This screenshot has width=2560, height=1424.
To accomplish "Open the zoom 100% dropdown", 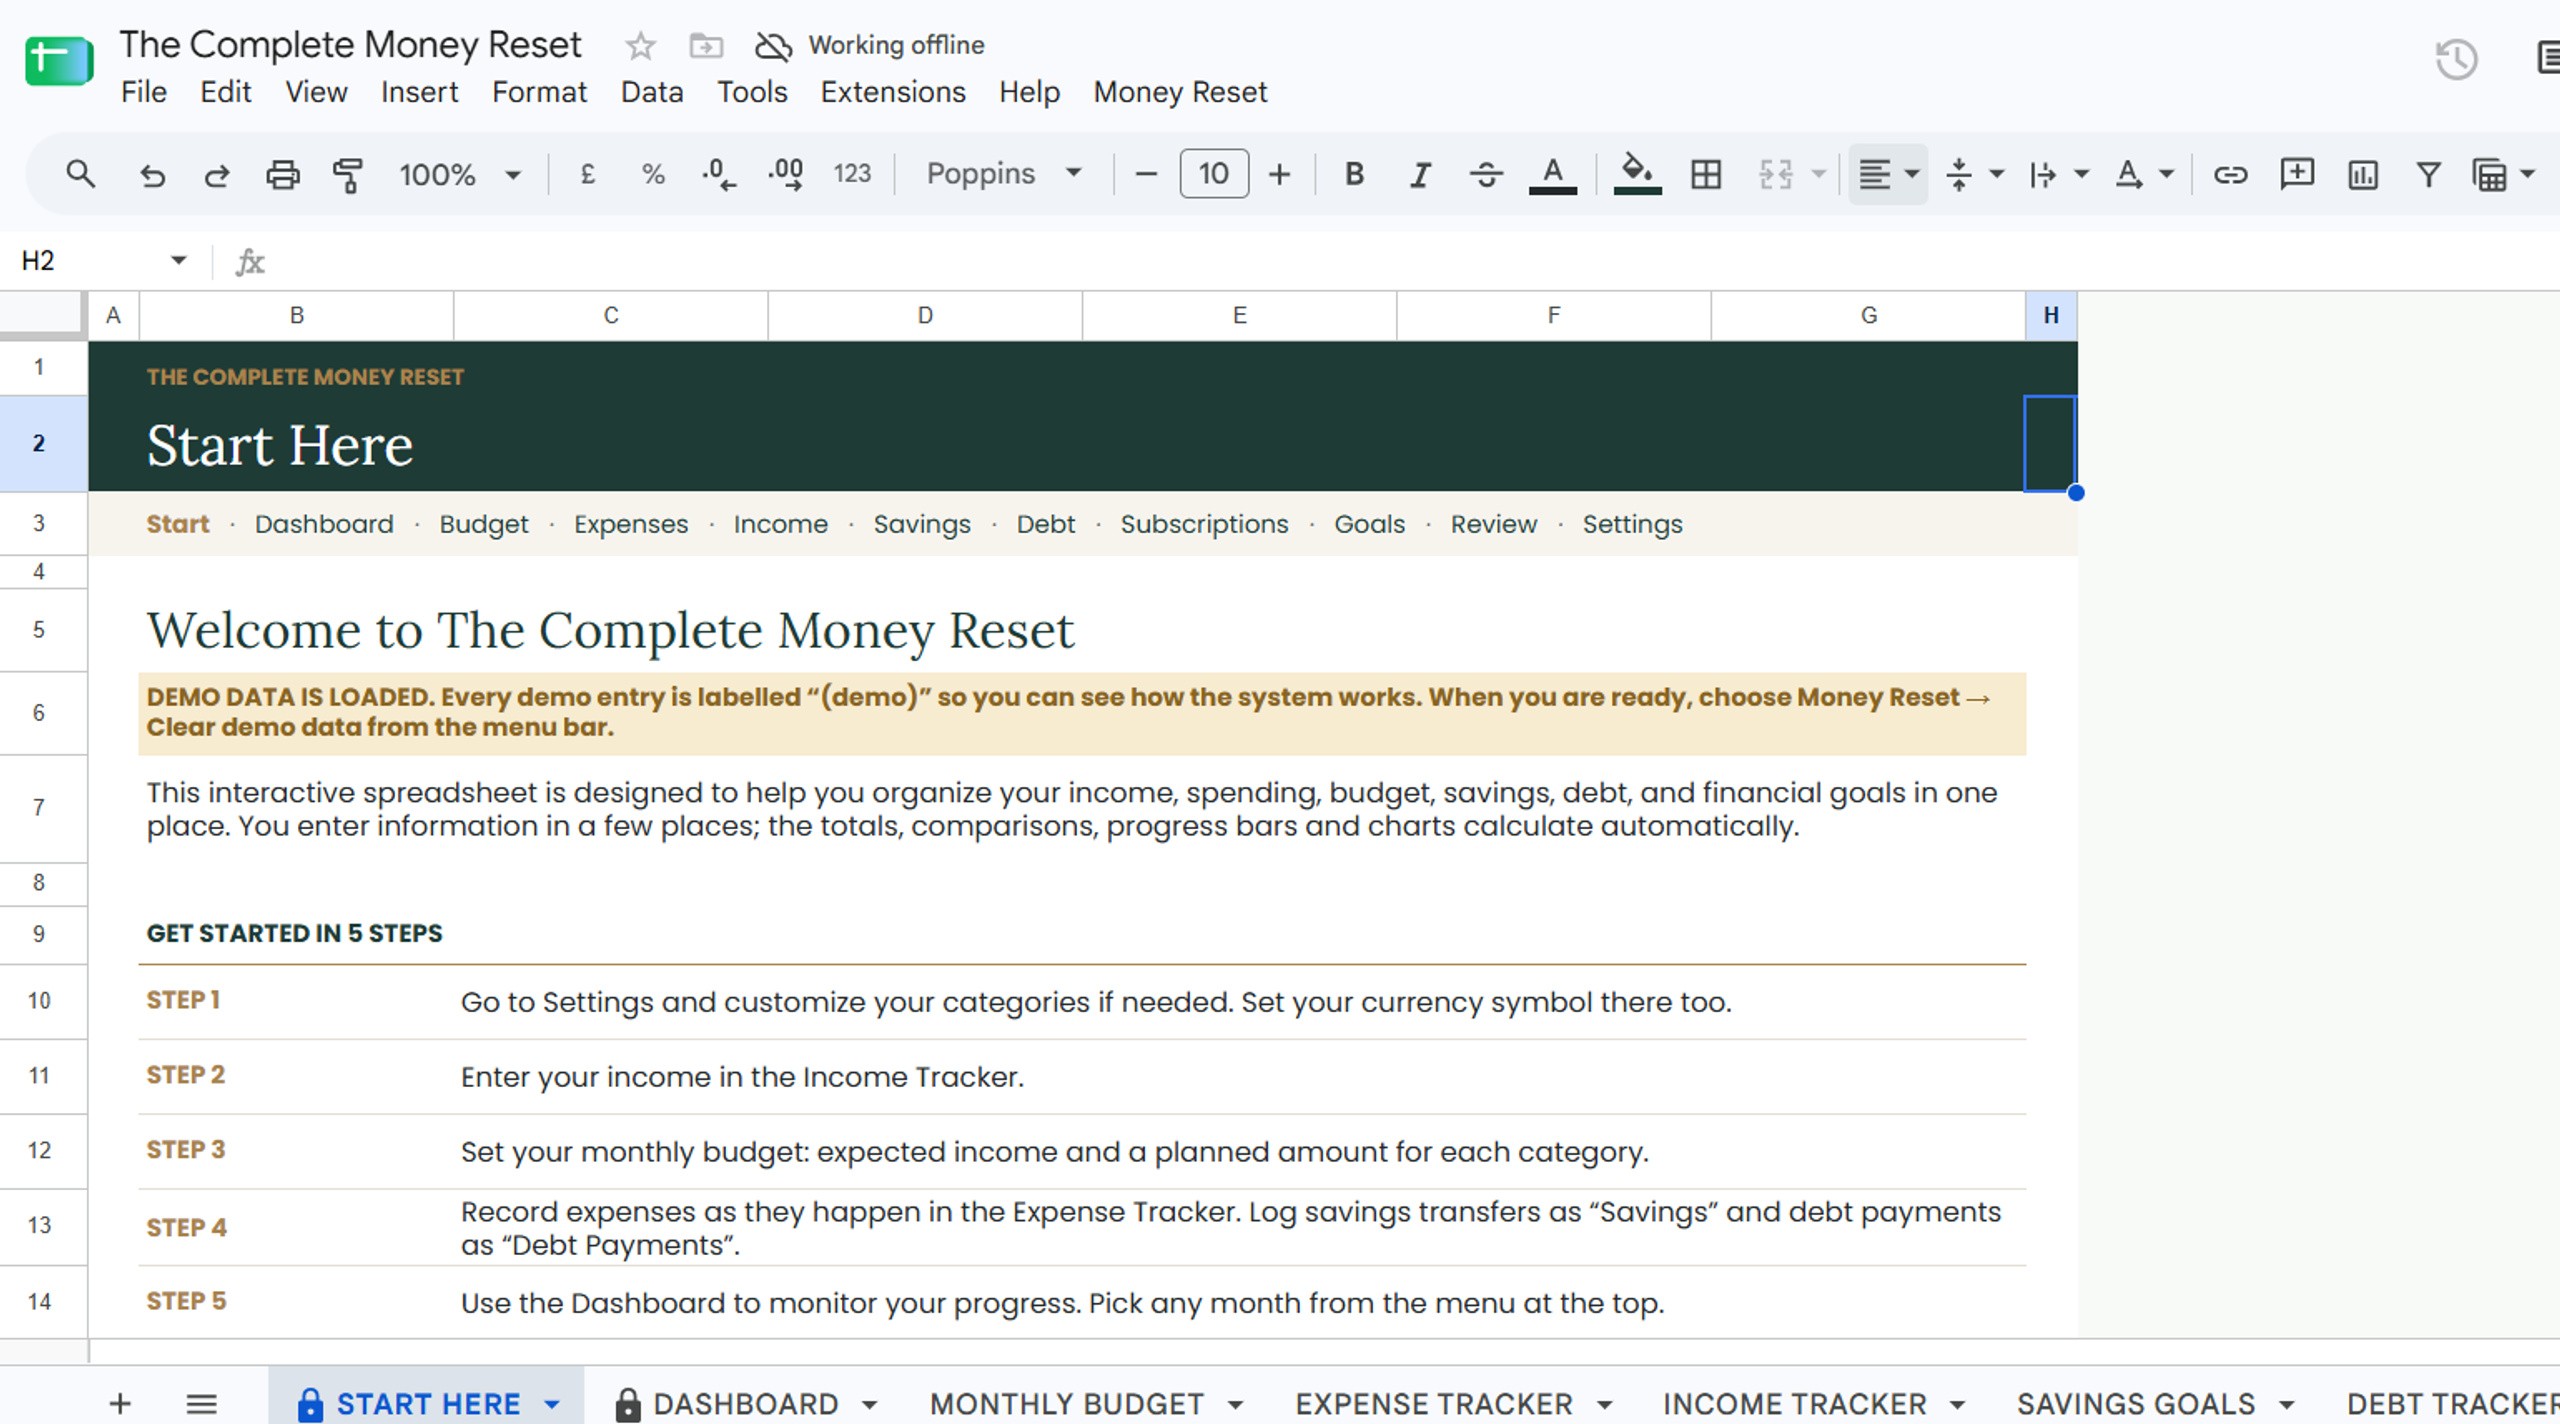I will click(x=460, y=174).
